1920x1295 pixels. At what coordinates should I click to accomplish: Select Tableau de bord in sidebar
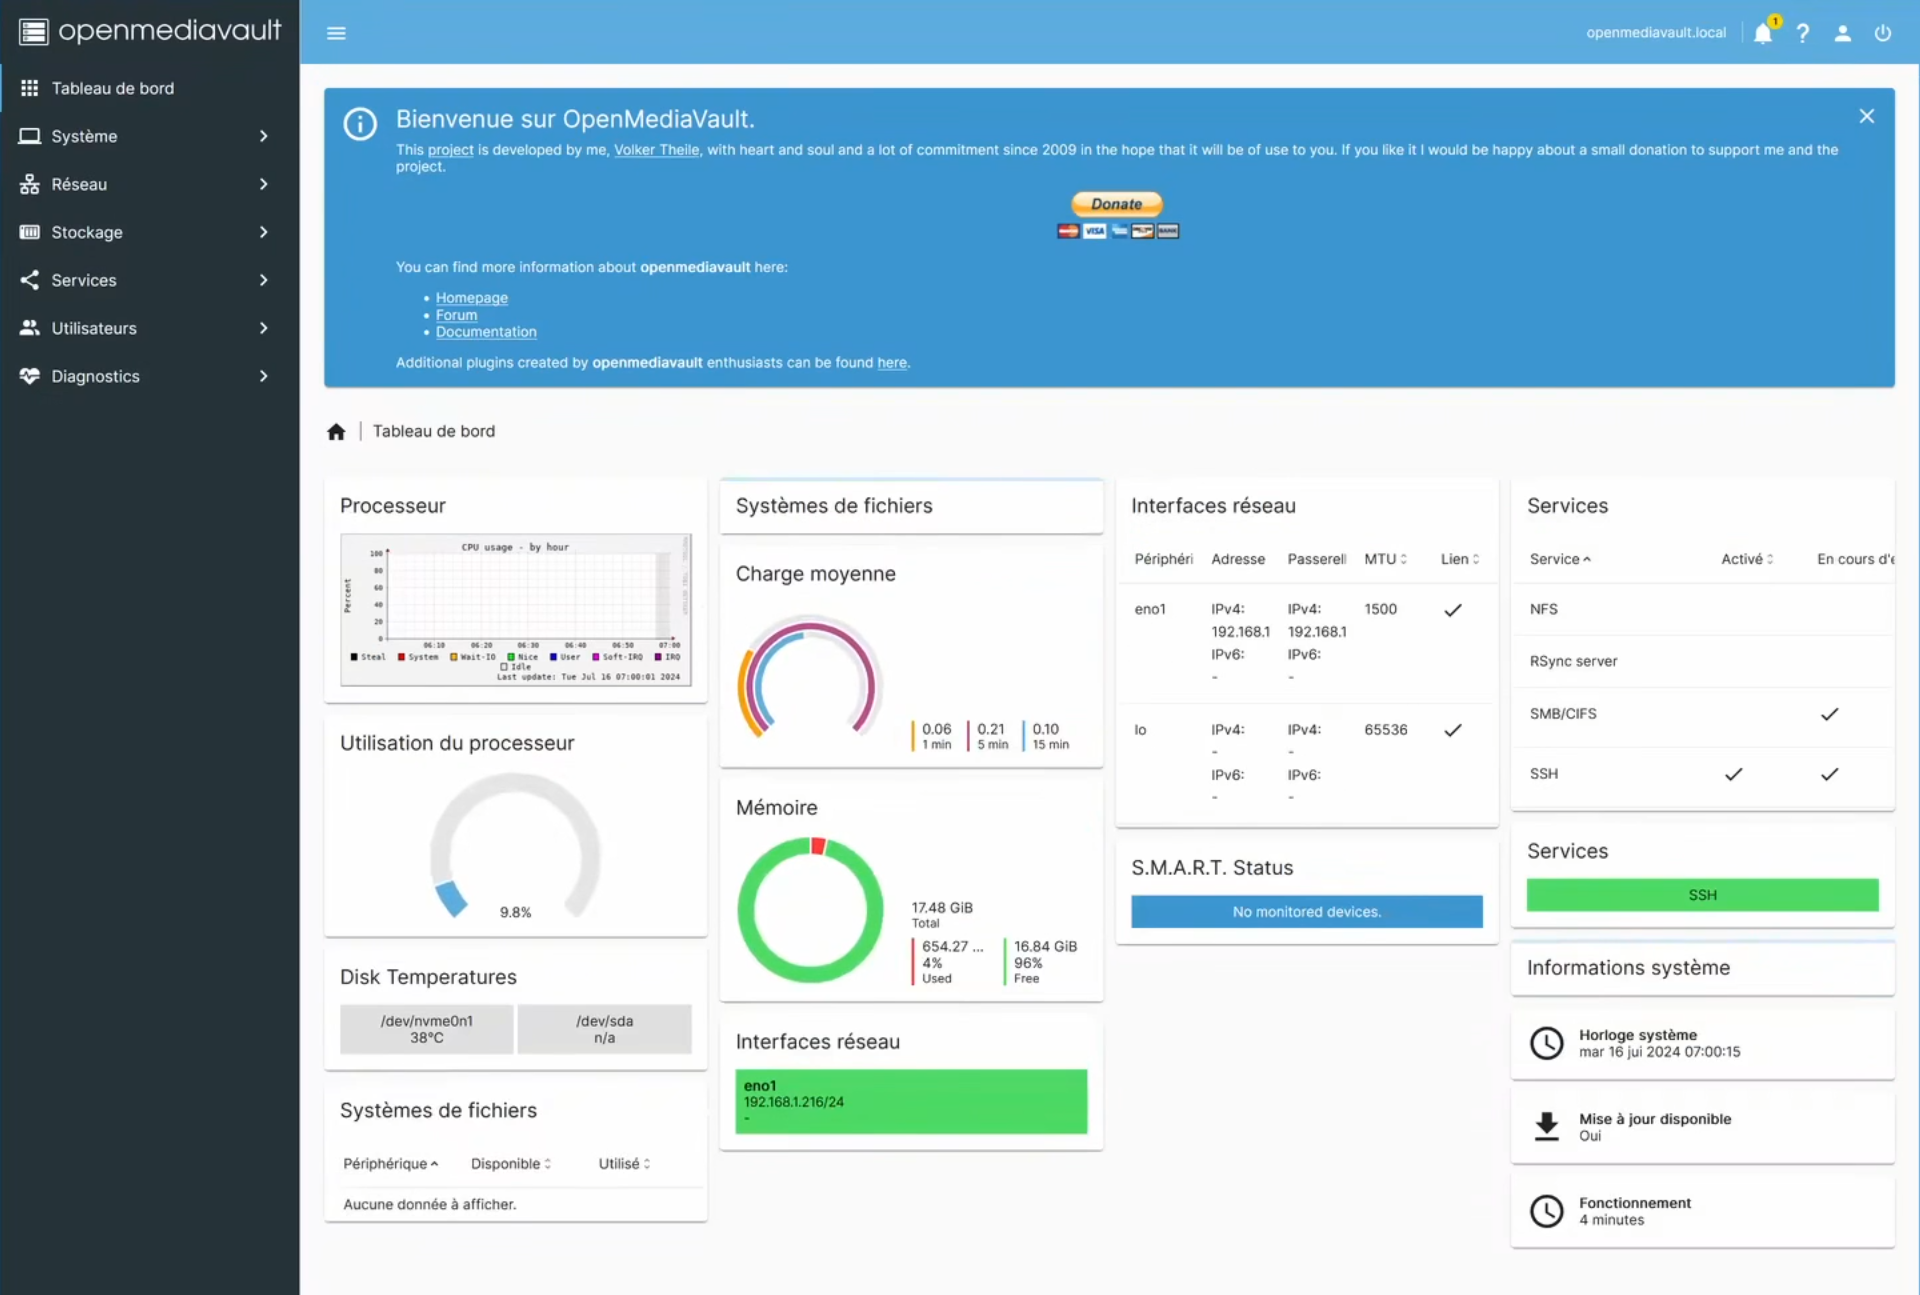click(x=112, y=88)
